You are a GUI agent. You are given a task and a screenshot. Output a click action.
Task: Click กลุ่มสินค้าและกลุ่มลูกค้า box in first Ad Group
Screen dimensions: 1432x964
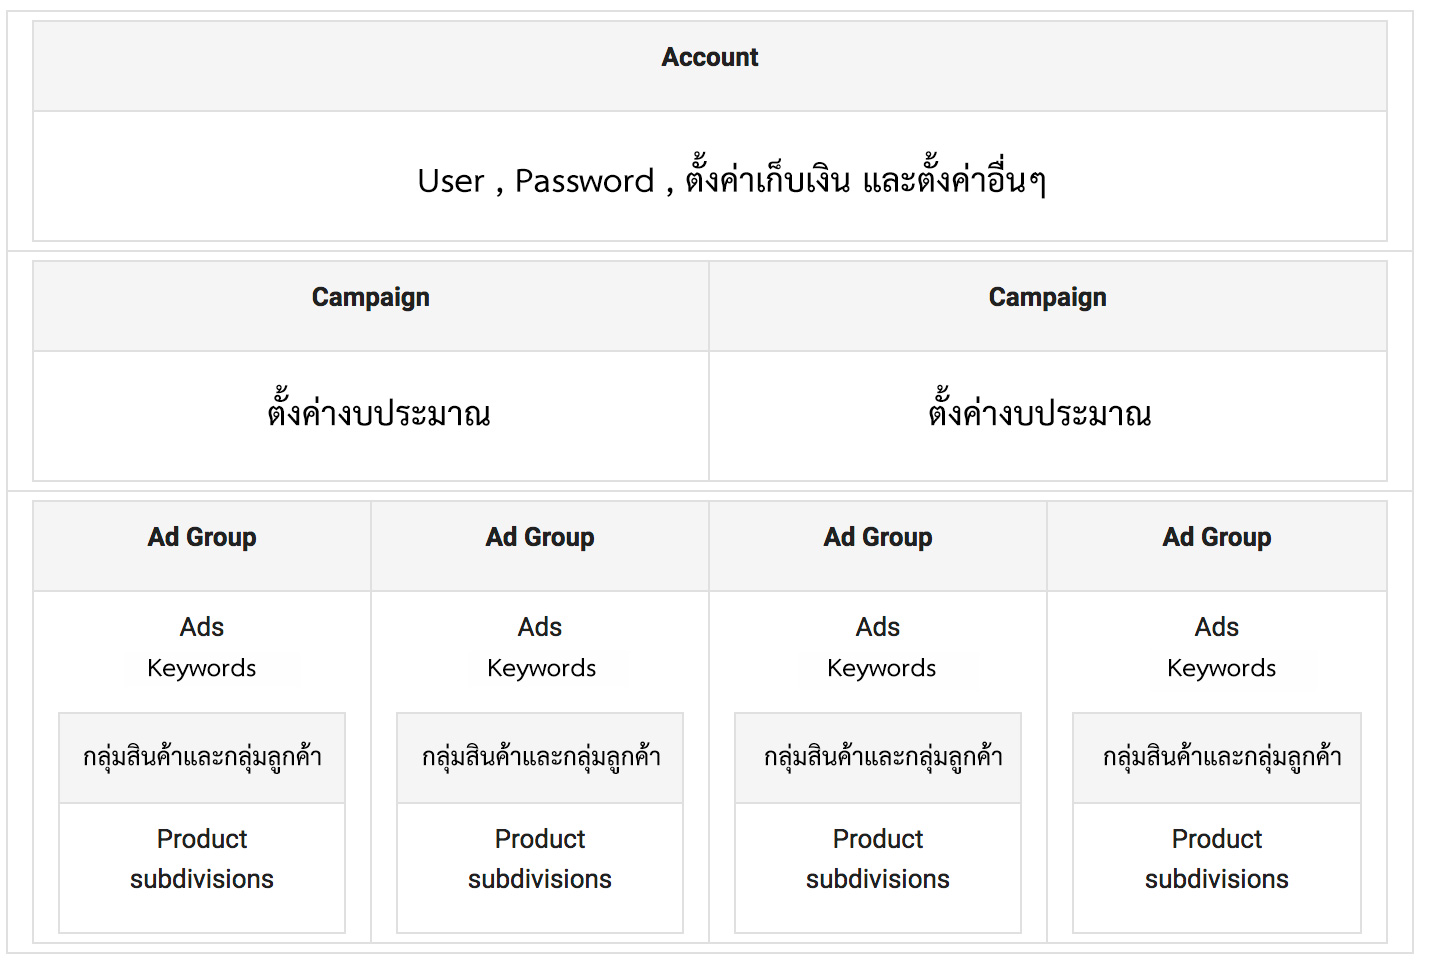point(202,758)
